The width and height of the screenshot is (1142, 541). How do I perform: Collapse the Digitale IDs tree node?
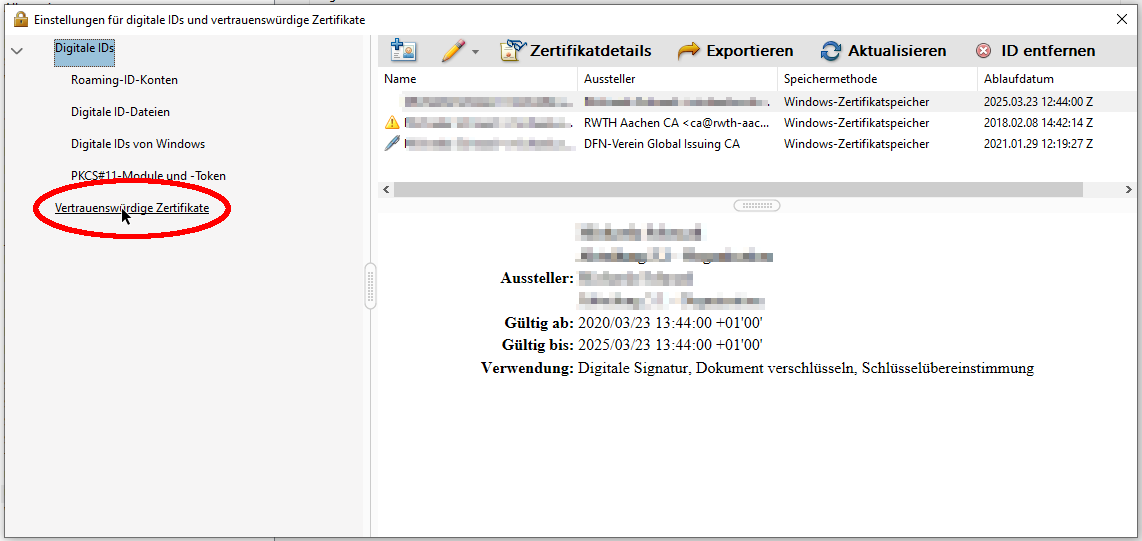16,50
